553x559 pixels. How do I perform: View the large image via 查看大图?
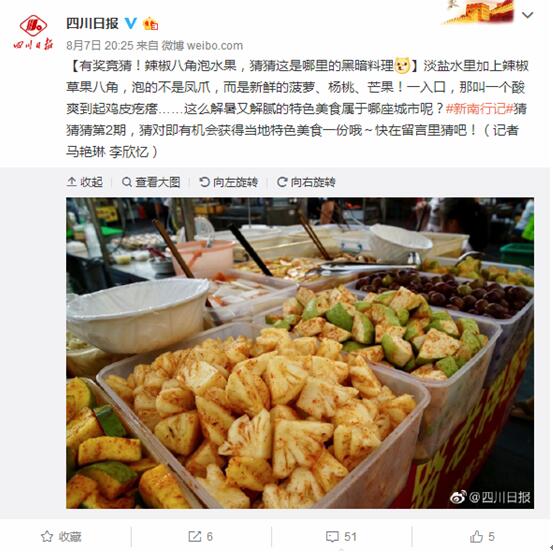(151, 182)
